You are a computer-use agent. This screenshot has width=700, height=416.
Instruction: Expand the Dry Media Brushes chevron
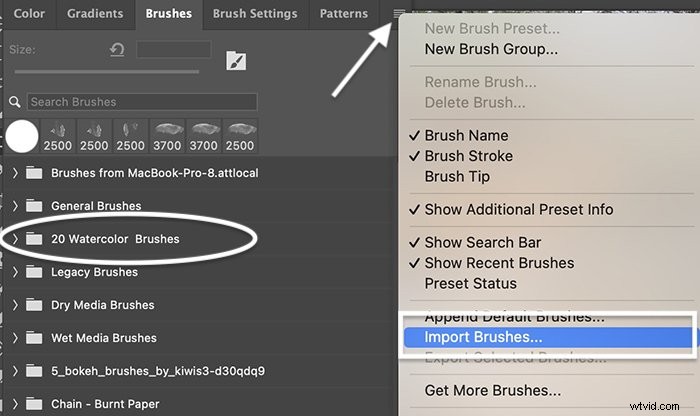point(15,305)
